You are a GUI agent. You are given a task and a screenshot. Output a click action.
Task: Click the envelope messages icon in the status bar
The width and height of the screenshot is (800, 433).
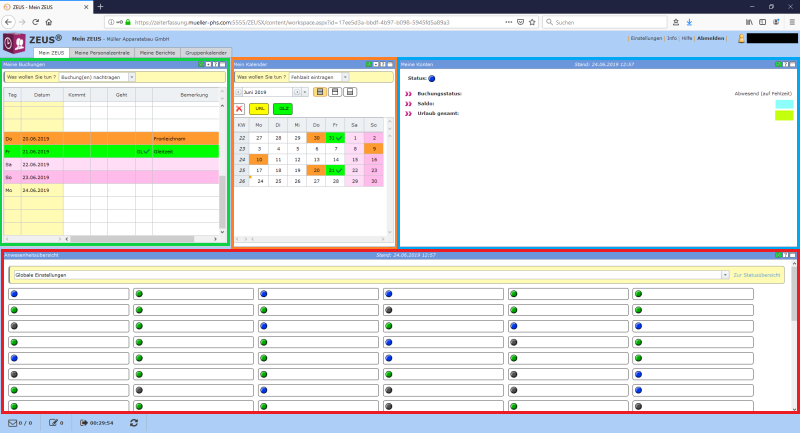(x=14, y=423)
